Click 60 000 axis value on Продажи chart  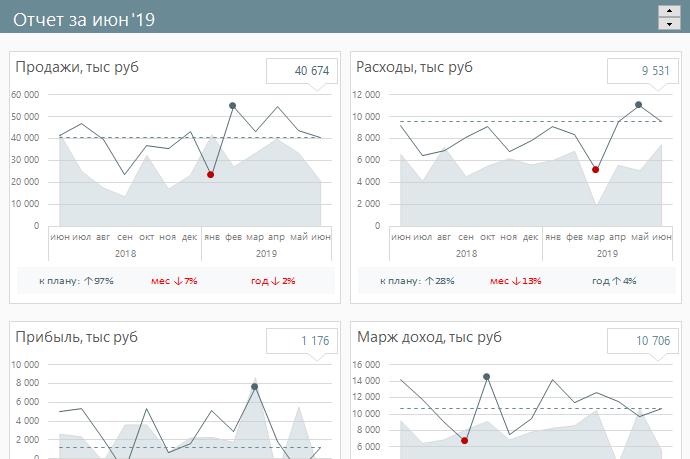click(25, 95)
